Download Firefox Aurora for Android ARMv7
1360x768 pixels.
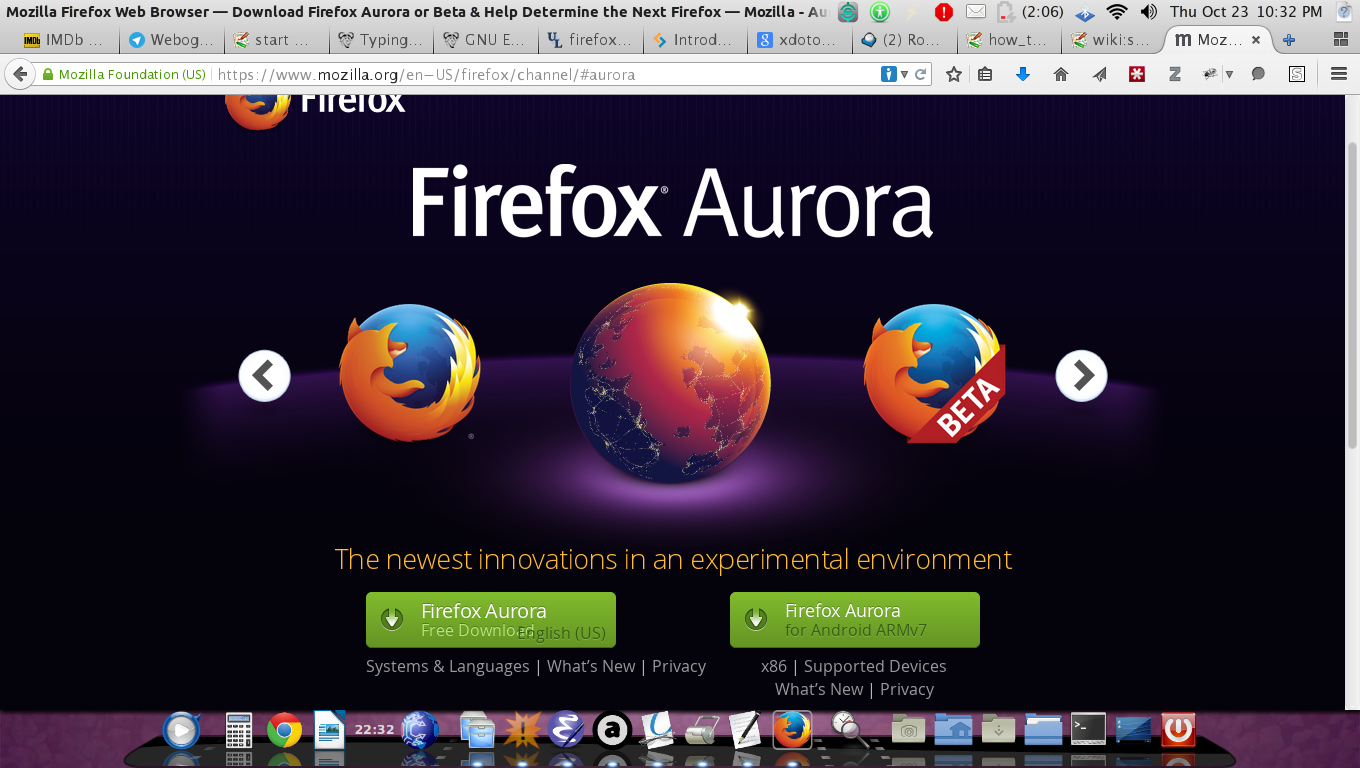click(855, 620)
